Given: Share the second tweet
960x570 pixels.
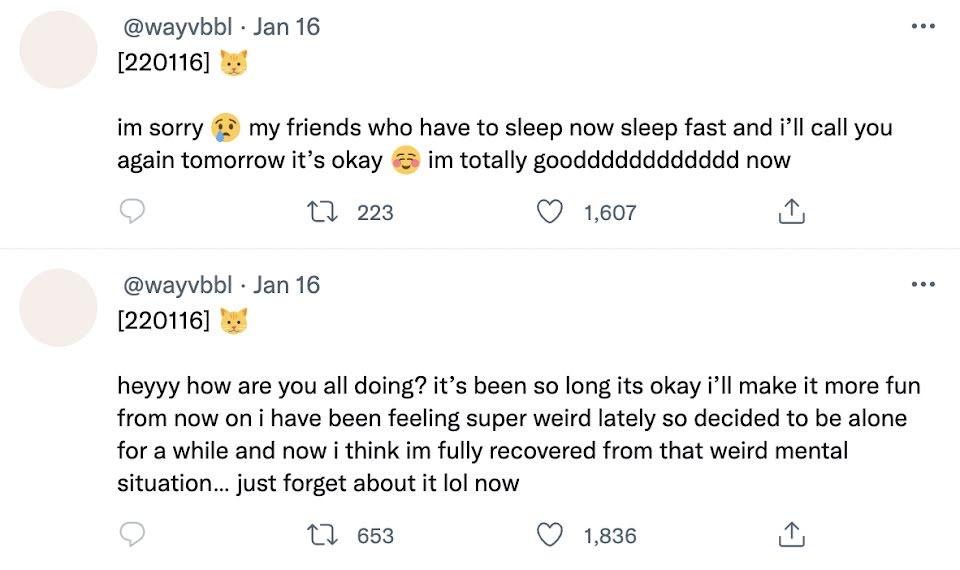Looking at the screenshot, I should (791, 536).
